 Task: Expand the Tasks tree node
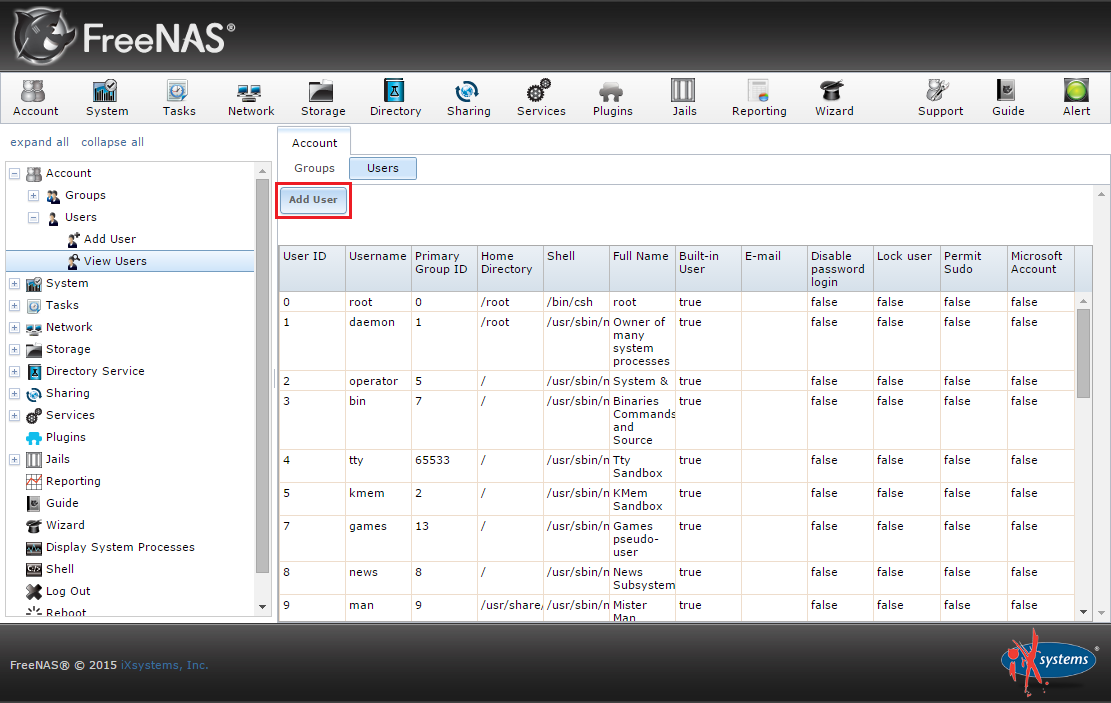pyautogui.click(x=14, y=305)
